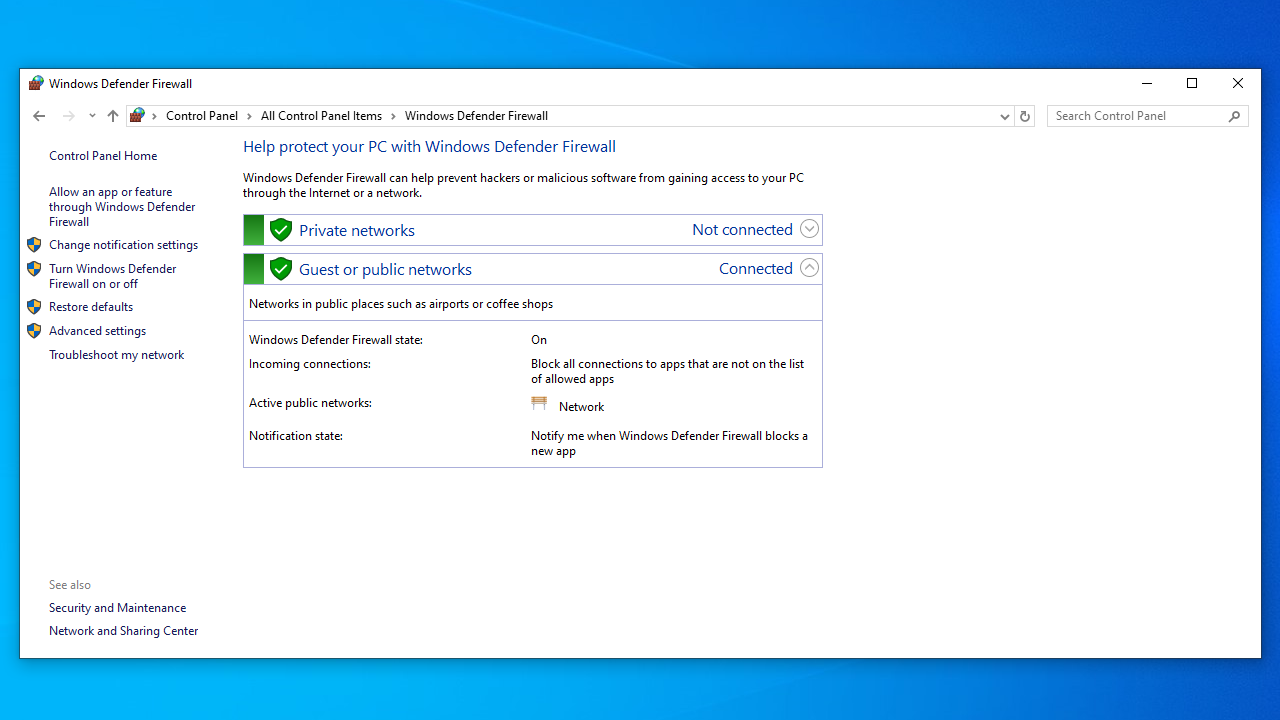The image size is (1280, 720).
Task: Click the bench icon for active Network
Action: [539, 404]
